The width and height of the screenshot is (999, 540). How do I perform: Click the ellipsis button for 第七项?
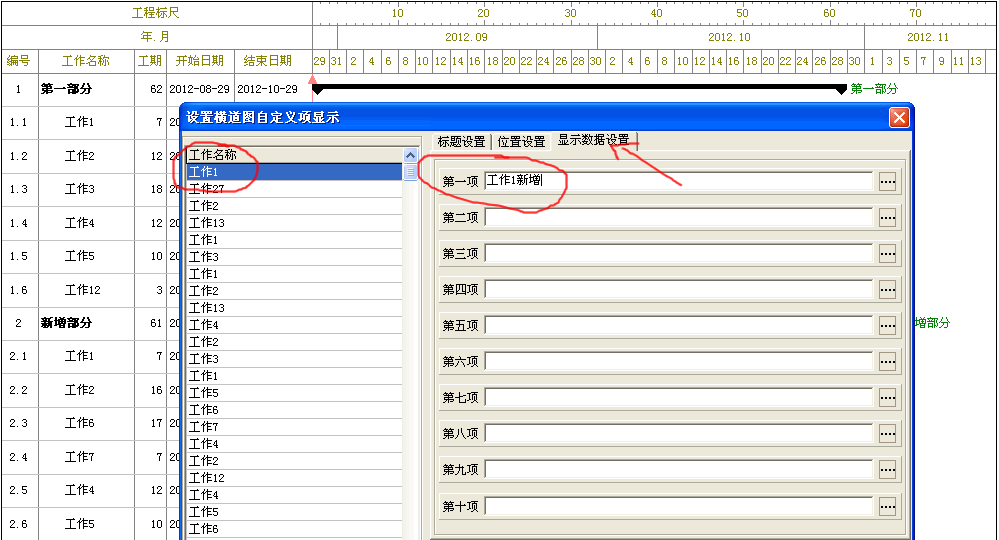[x=887, y=397]
